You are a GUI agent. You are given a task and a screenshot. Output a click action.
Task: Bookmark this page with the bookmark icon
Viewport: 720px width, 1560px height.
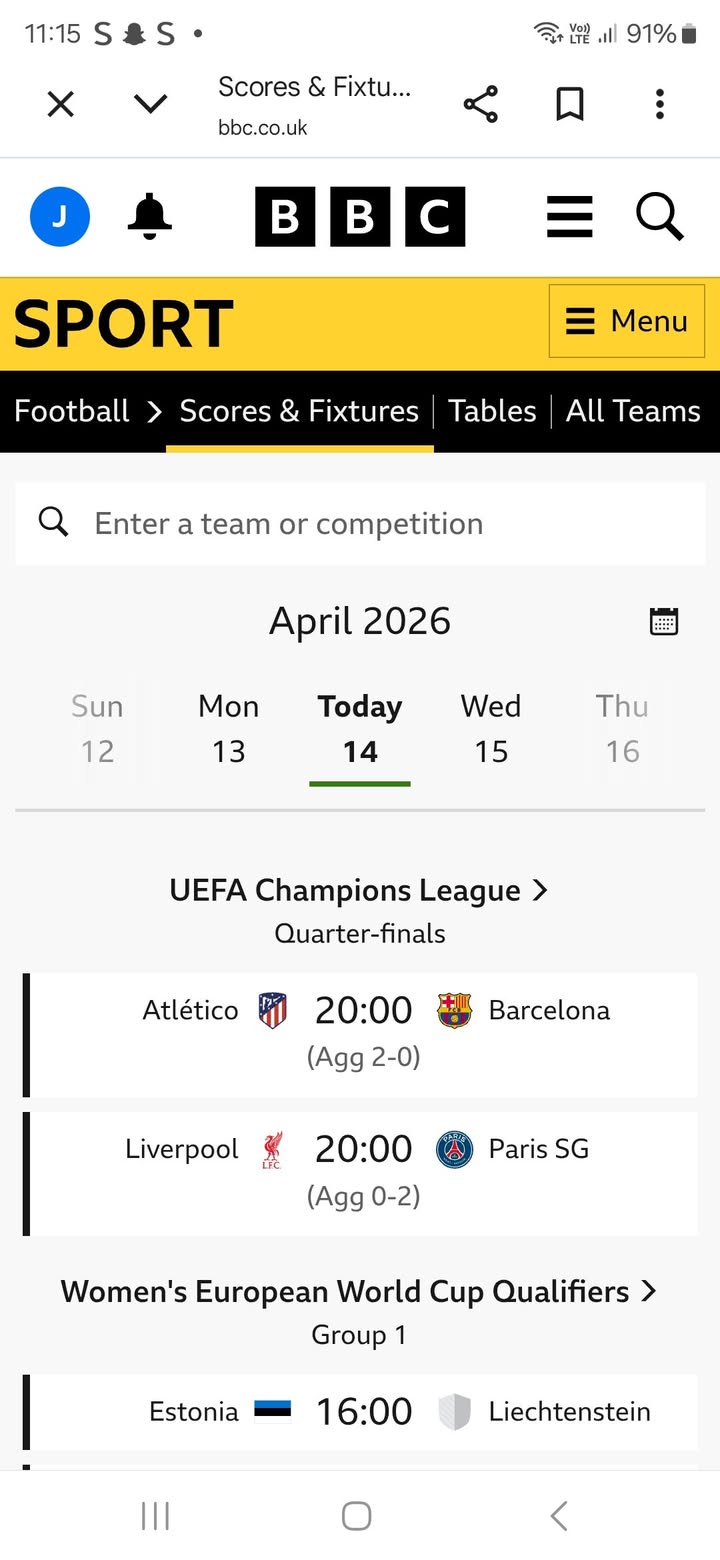click(570, 104)
